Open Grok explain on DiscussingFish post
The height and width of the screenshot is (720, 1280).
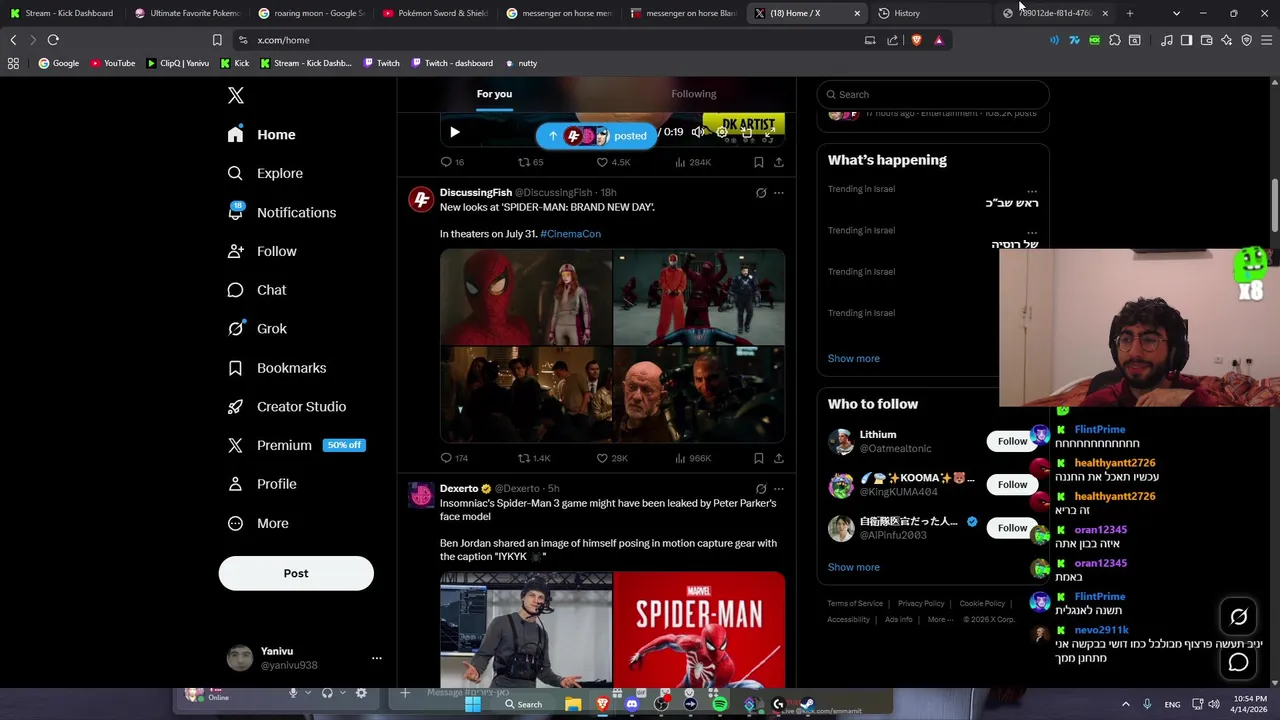pyautogui.click(x=761, y=193)
